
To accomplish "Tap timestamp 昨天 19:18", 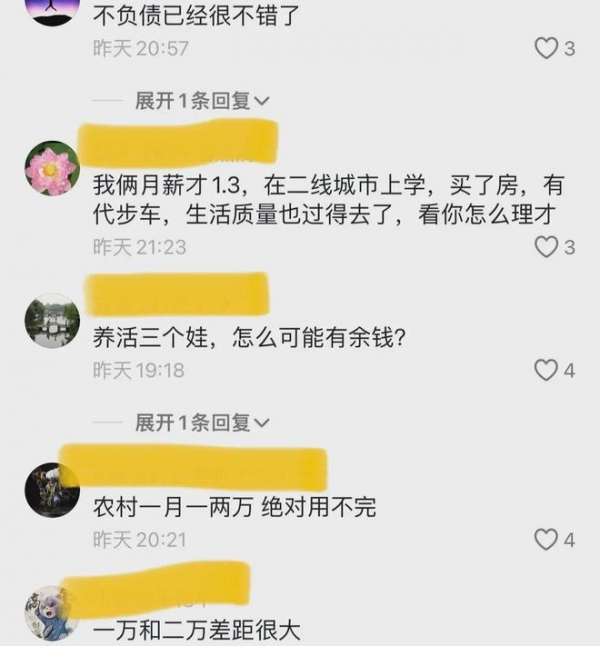I will pos(138,370).
